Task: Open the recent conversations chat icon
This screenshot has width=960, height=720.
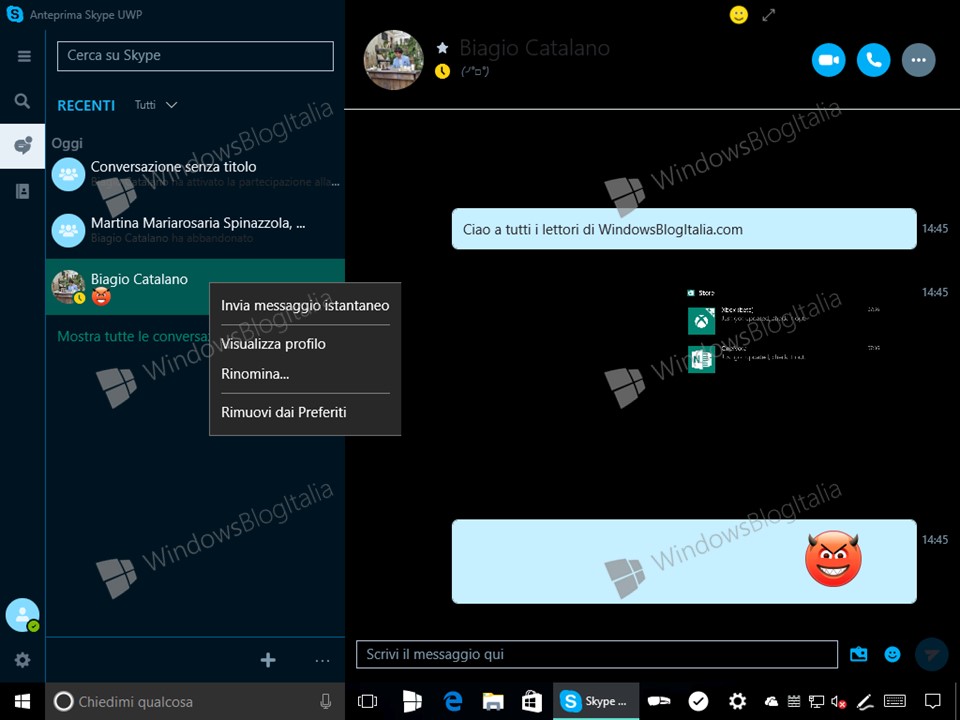Action: pos(23,146)
